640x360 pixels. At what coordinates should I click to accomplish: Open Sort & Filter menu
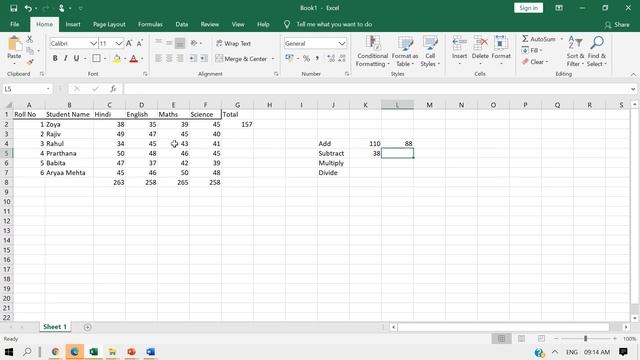coord(576,51)
